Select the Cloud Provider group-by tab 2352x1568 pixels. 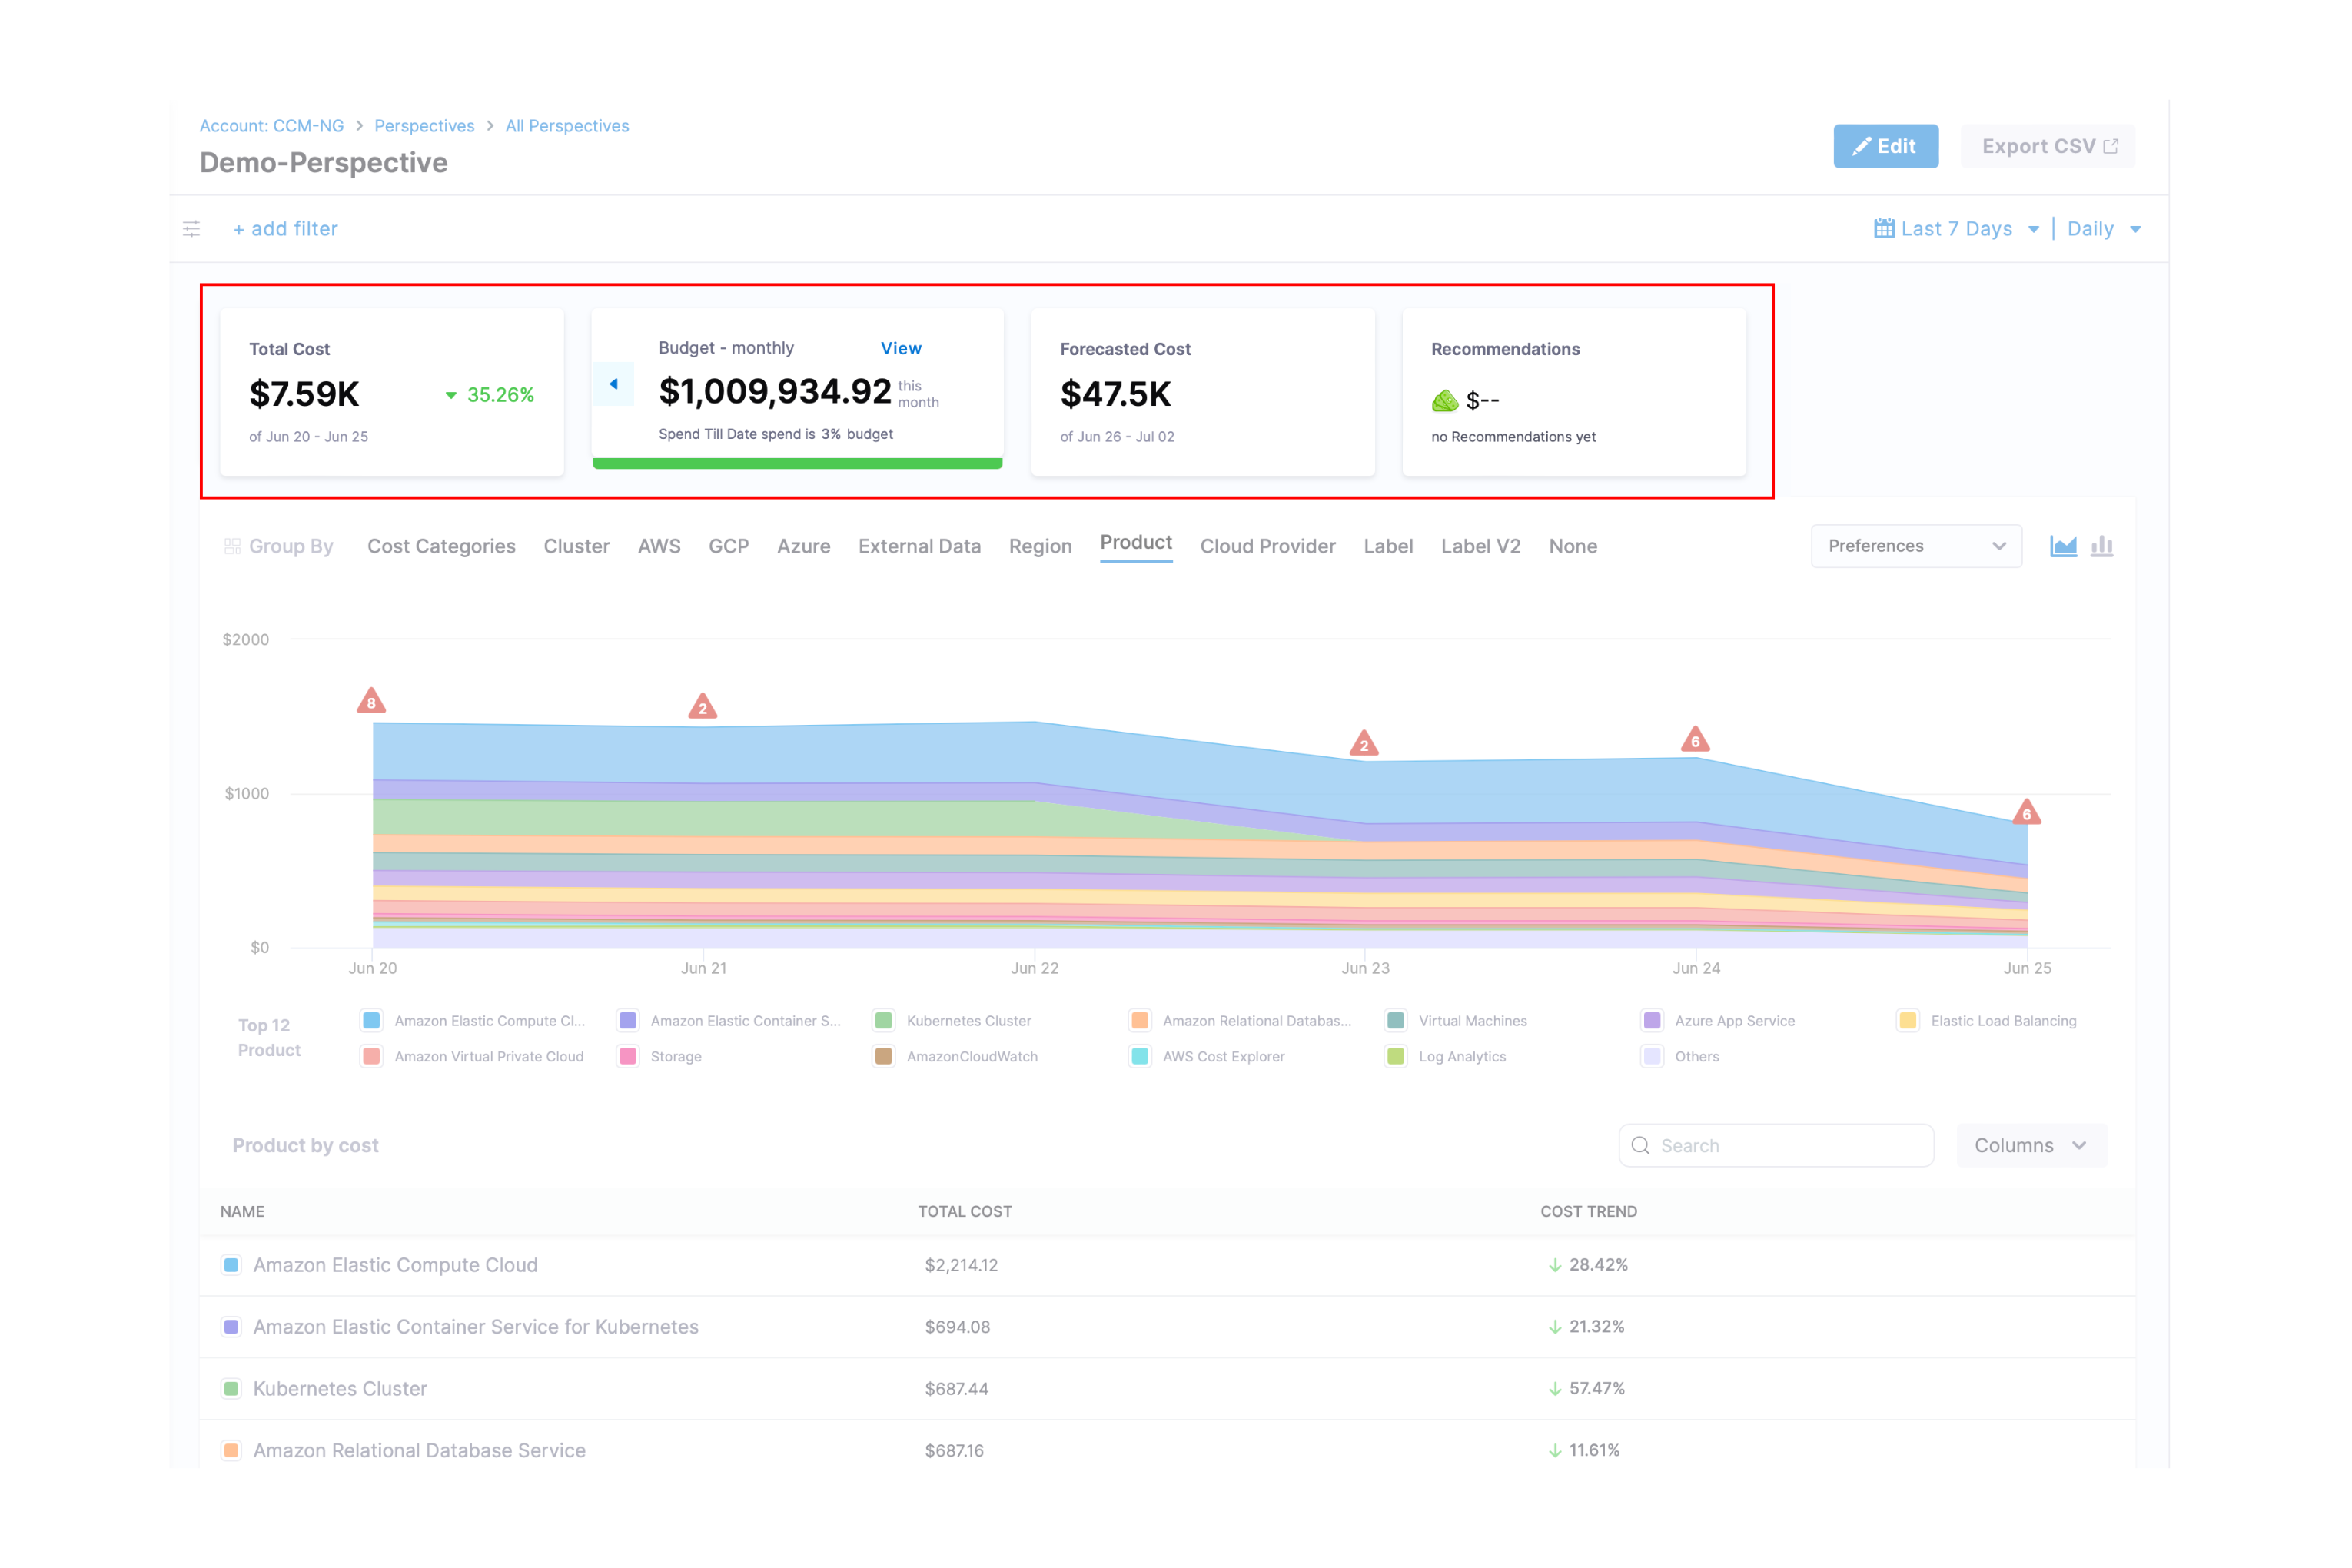pos(1267,546)
